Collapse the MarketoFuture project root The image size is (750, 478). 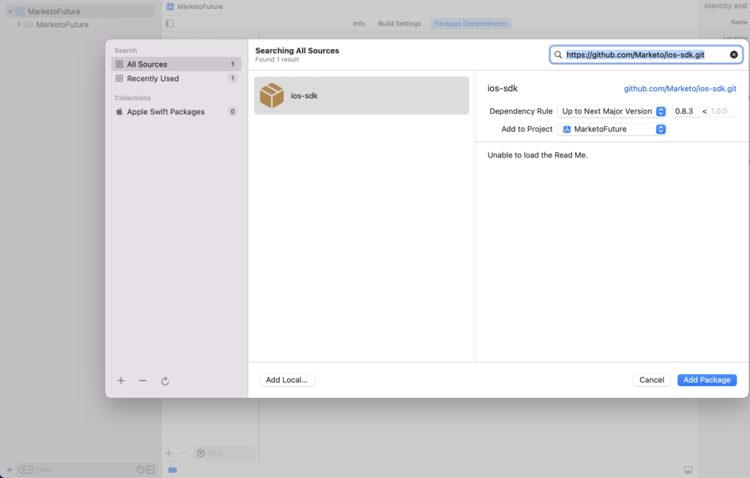click(x=10, y=11)
